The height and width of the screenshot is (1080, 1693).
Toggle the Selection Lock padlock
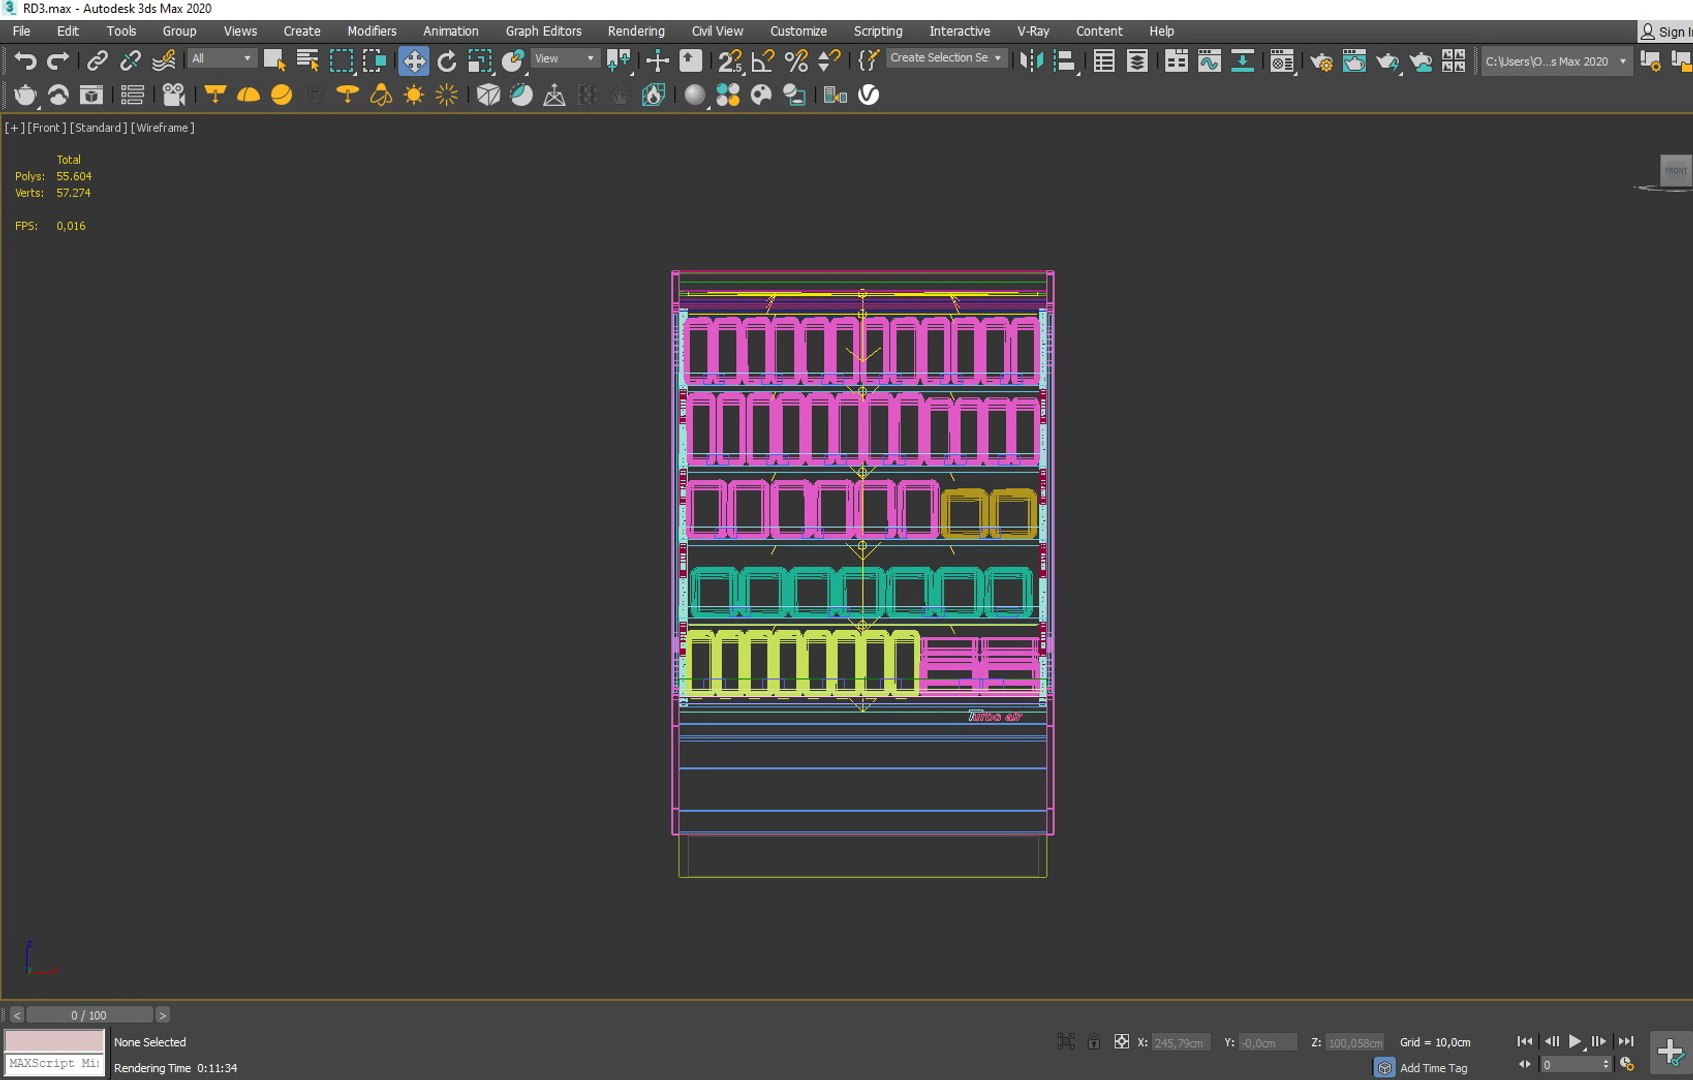click(x=1094, y=1042)
